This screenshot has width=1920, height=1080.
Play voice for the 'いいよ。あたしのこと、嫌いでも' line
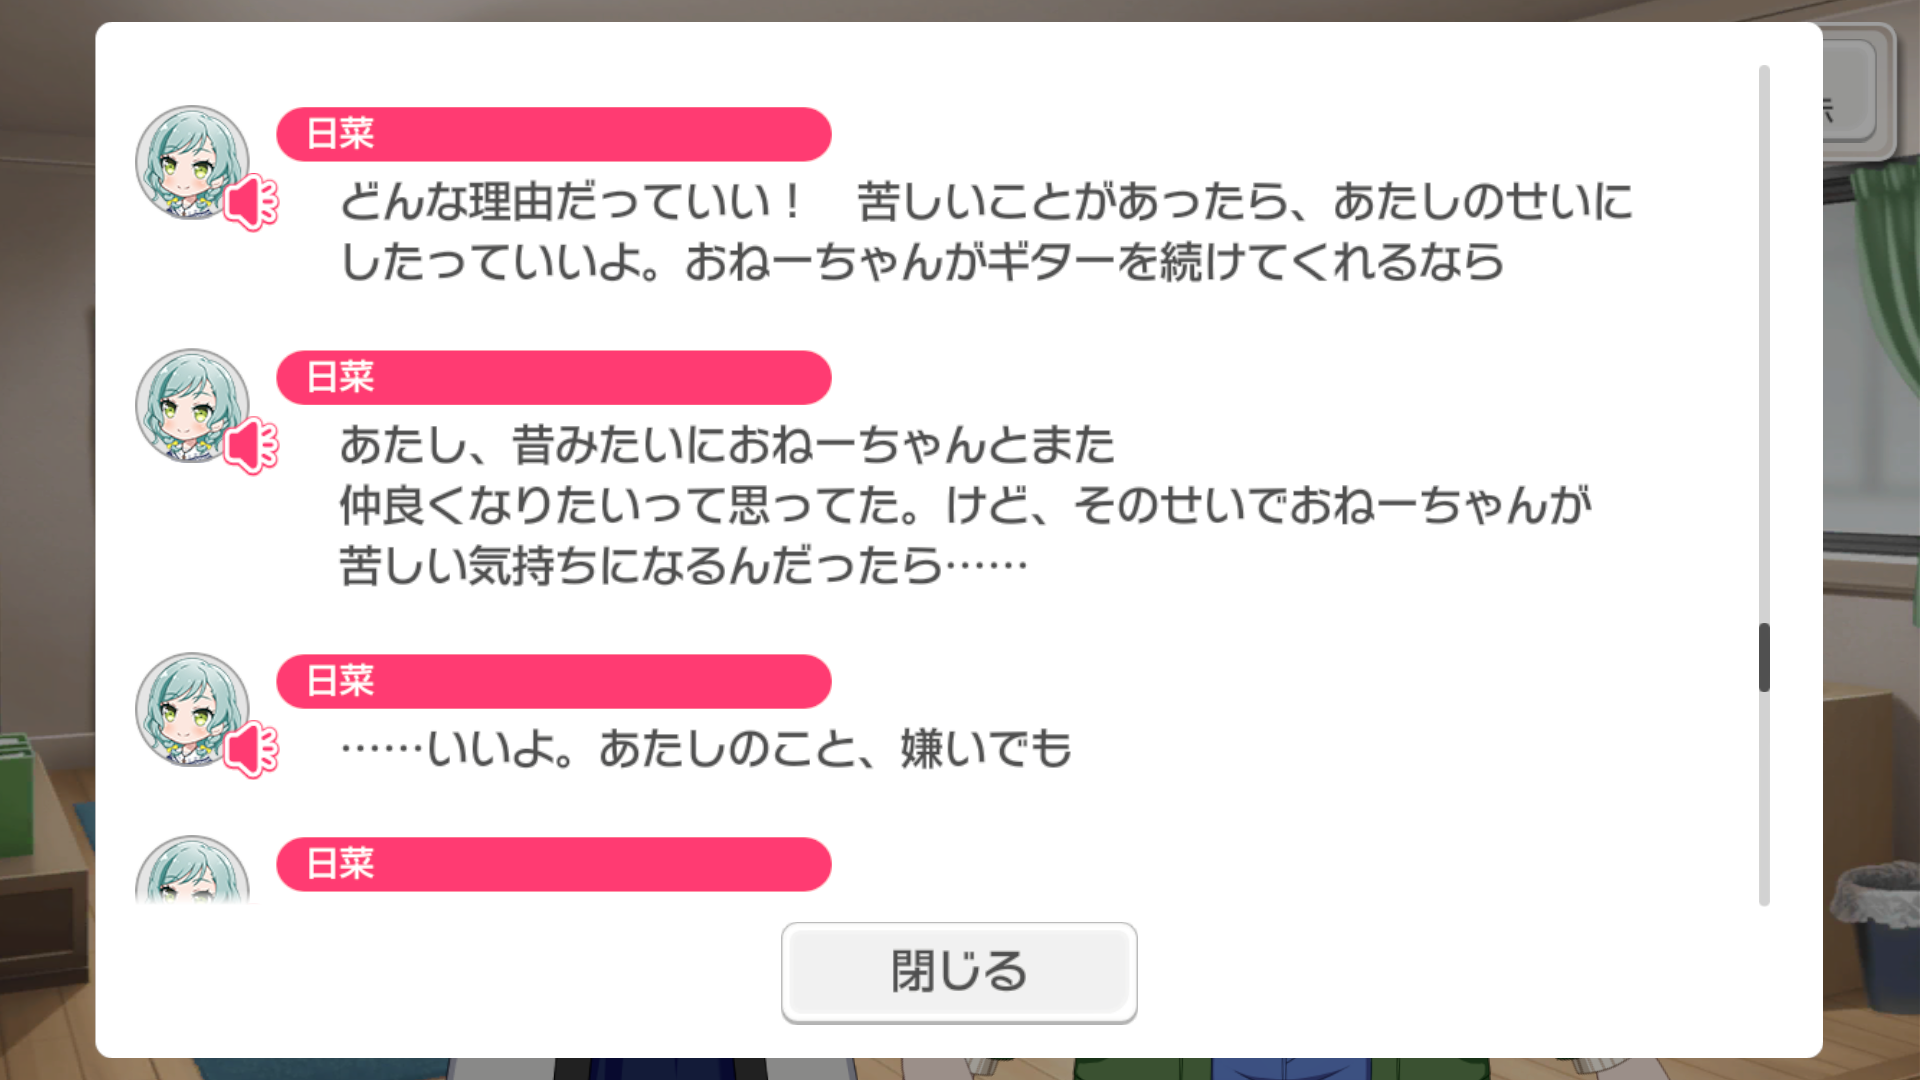[250, 750]
